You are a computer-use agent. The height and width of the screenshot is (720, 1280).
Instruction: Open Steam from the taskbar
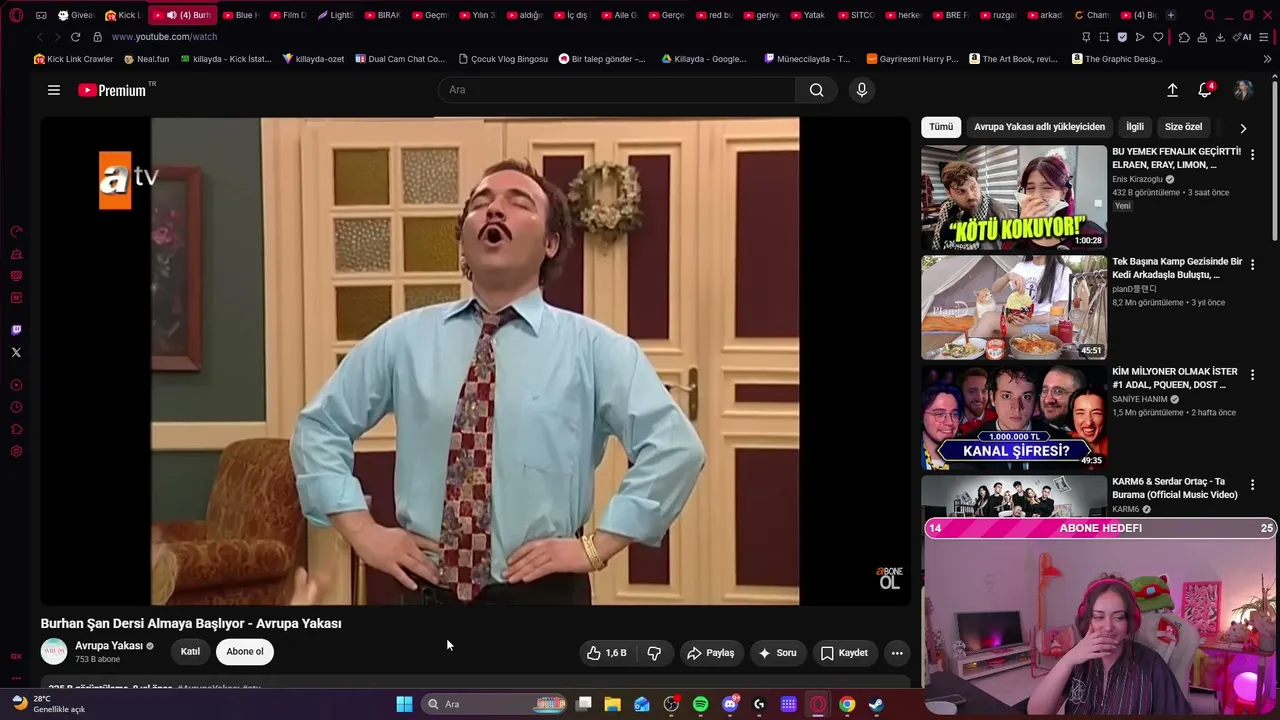[876, 704]
